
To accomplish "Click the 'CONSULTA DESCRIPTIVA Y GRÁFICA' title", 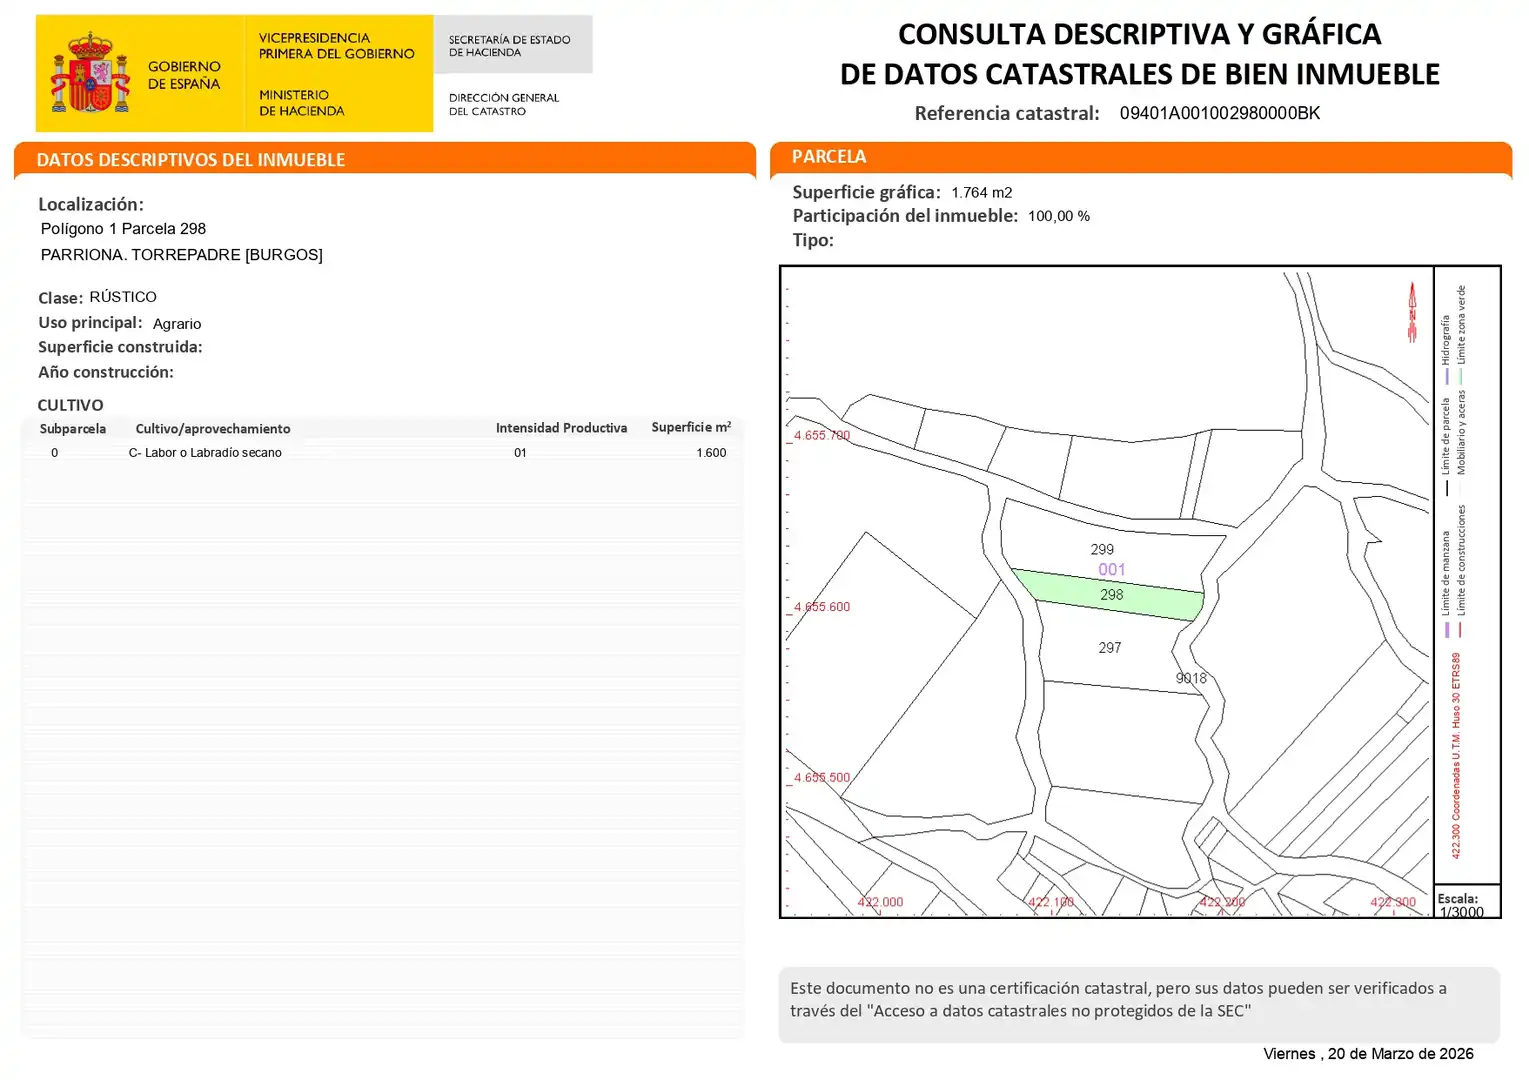I will coord(1139,34).
